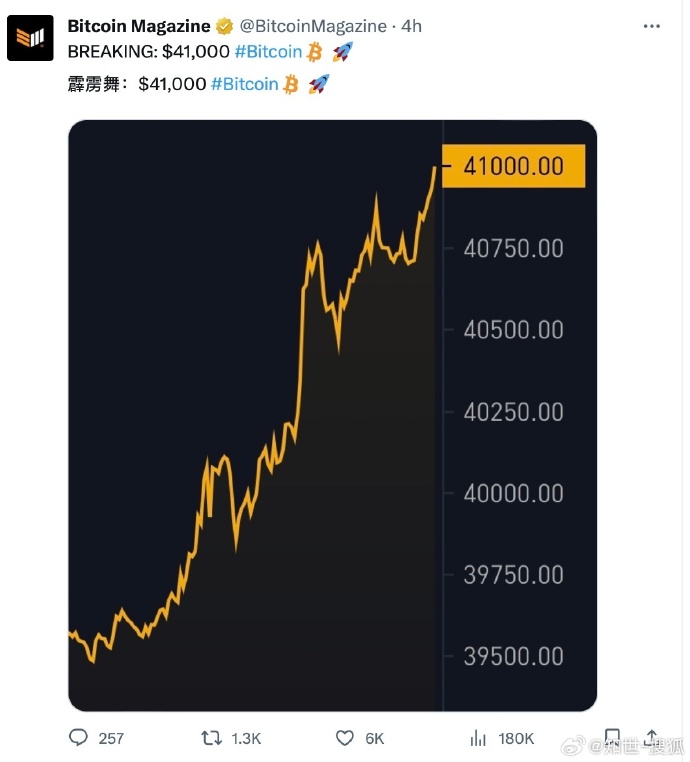Visit the @BitcoinMagazine handle
Image resolution: width=690 pixels, height=762 pixels.
[313, 26]
